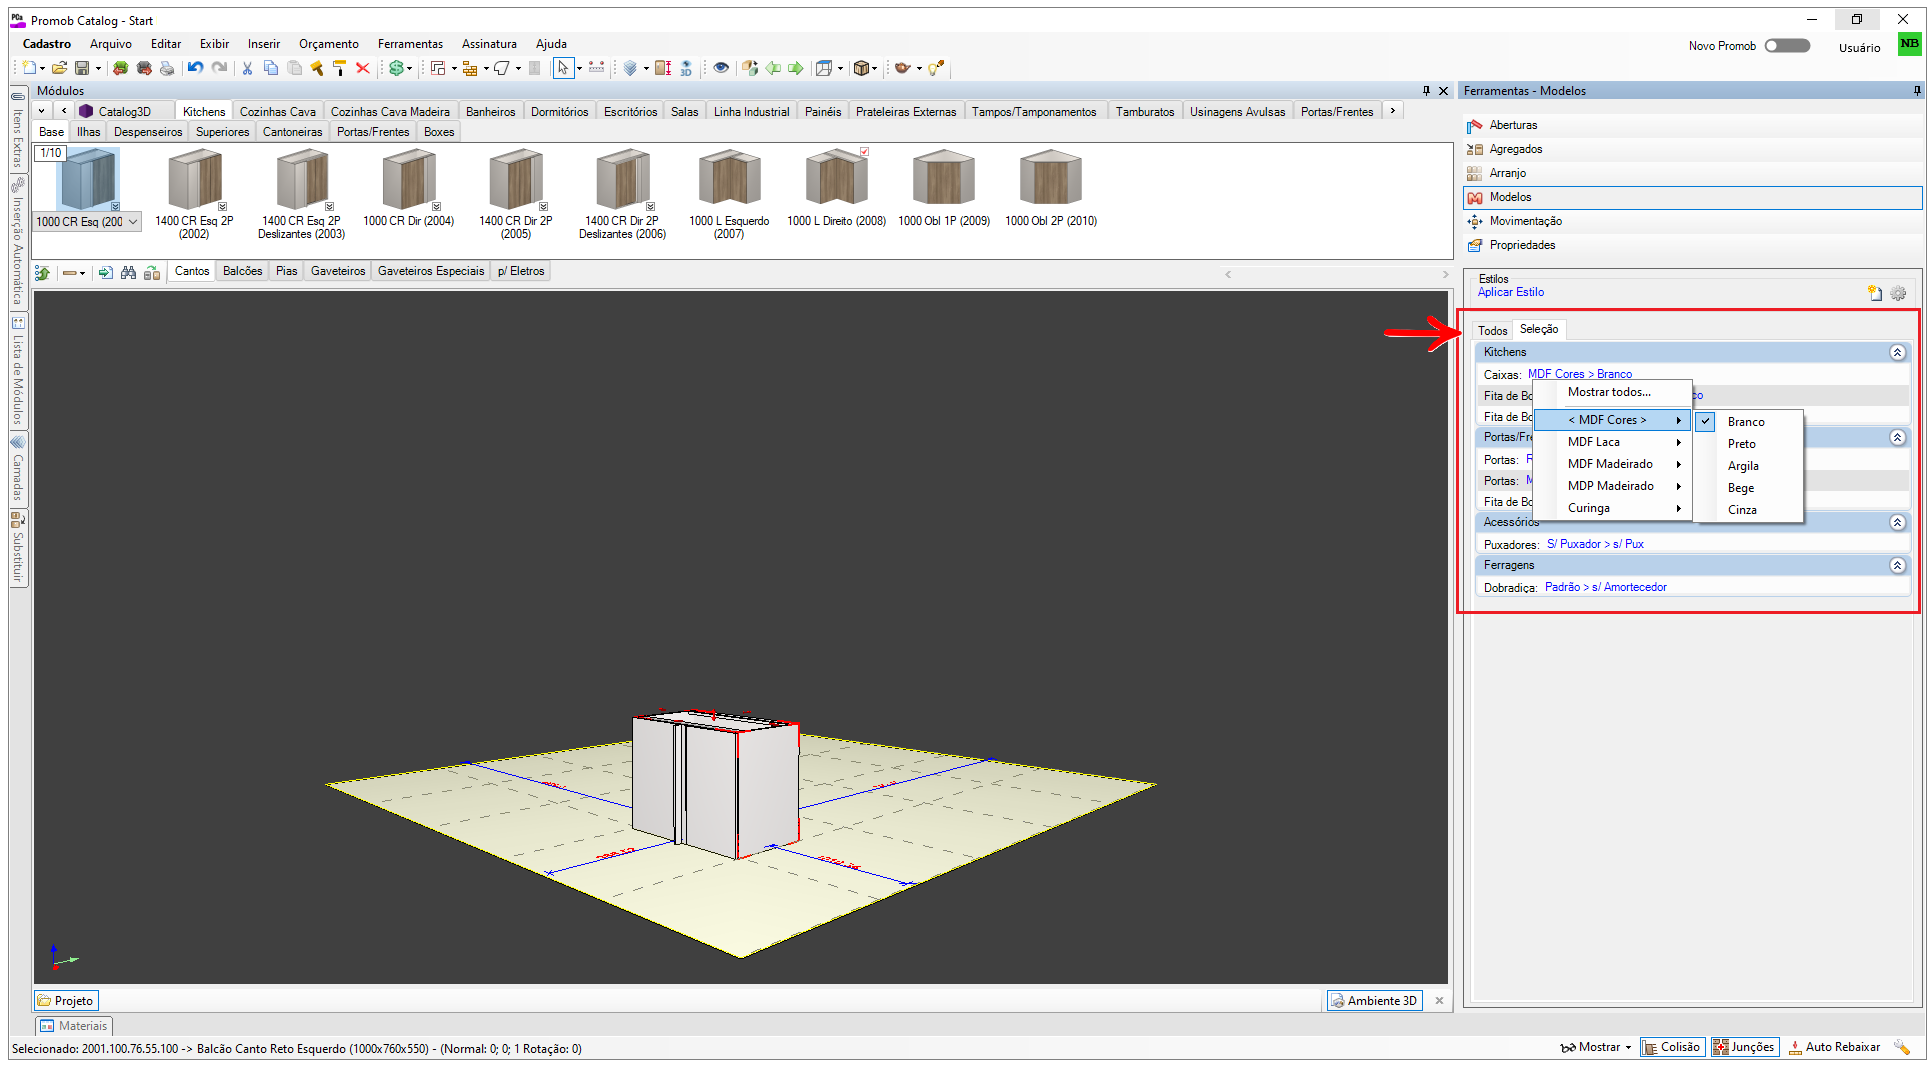
Task: Click the undo arrow in toolbar
Action: coord(195,68)
